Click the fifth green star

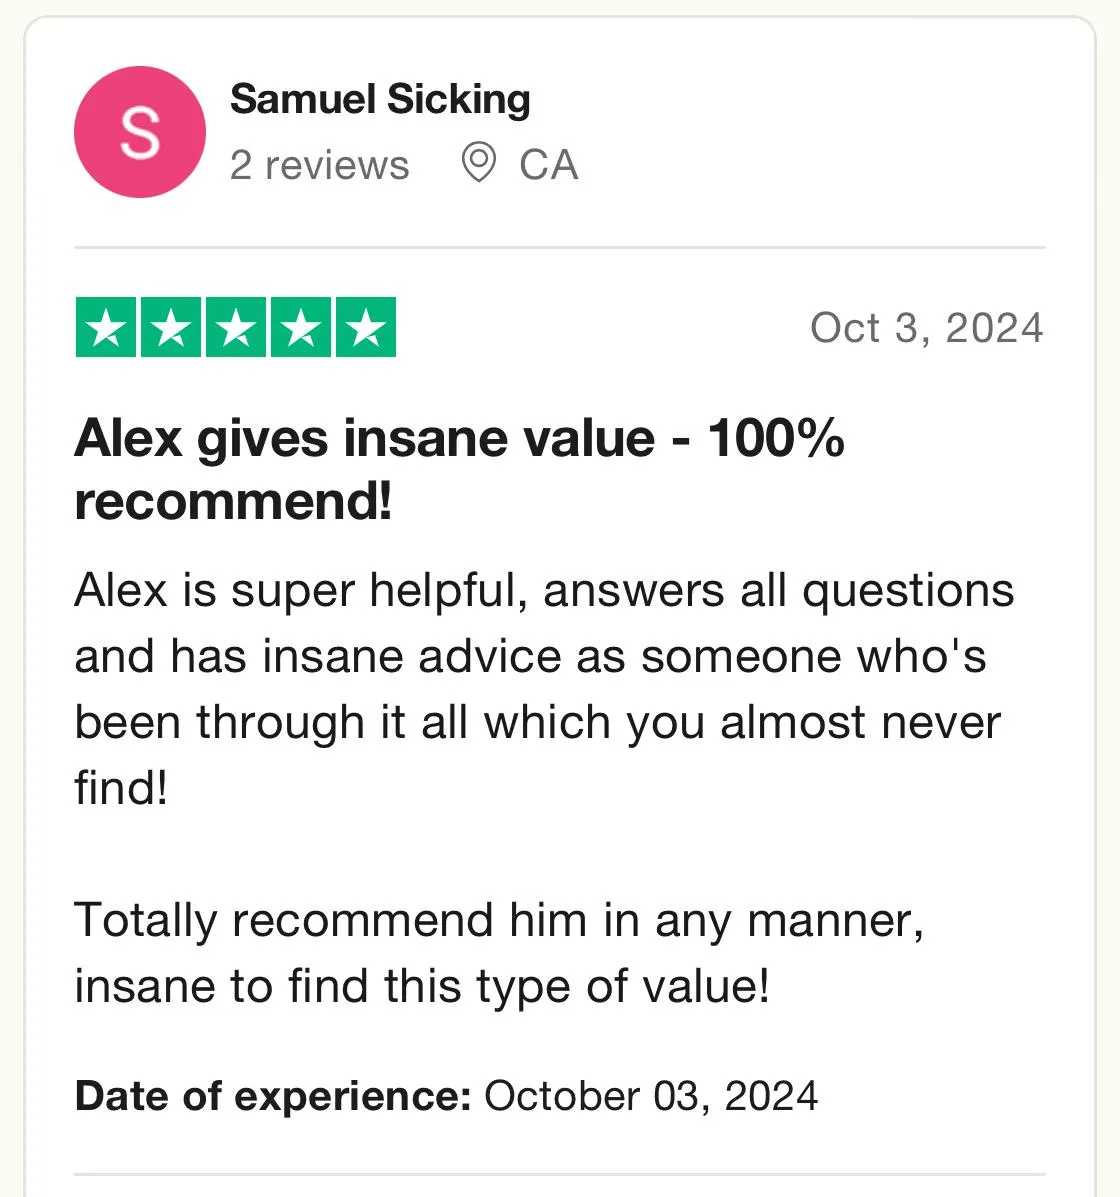point(366,327)
